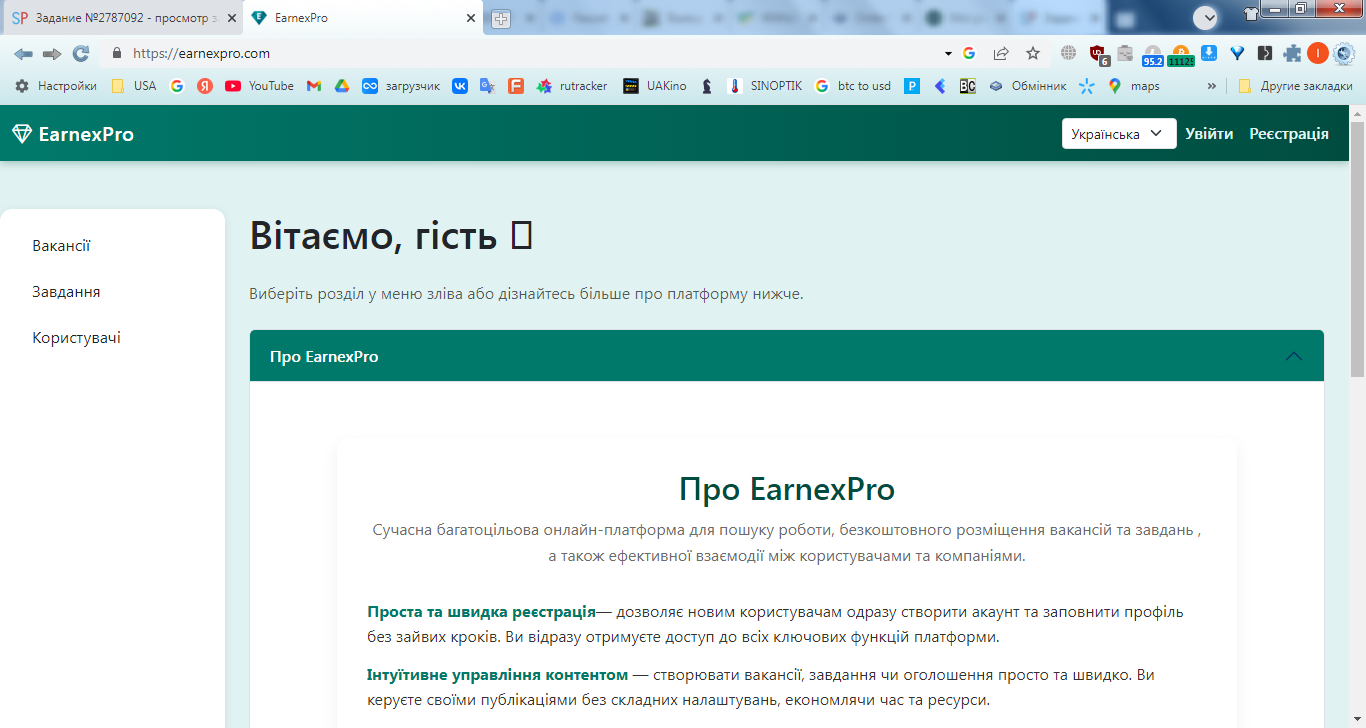
Task: Open Завдання in the left menu
Action: point(66,292)
